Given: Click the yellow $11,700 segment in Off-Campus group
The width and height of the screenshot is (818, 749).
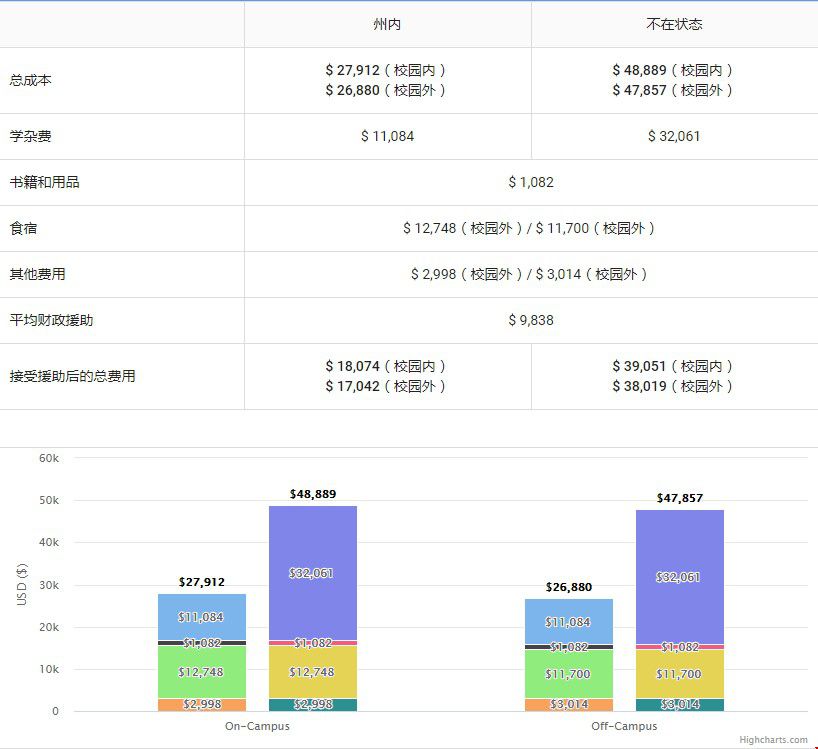Looking at the screenshot, I should (x=679, y=674).
